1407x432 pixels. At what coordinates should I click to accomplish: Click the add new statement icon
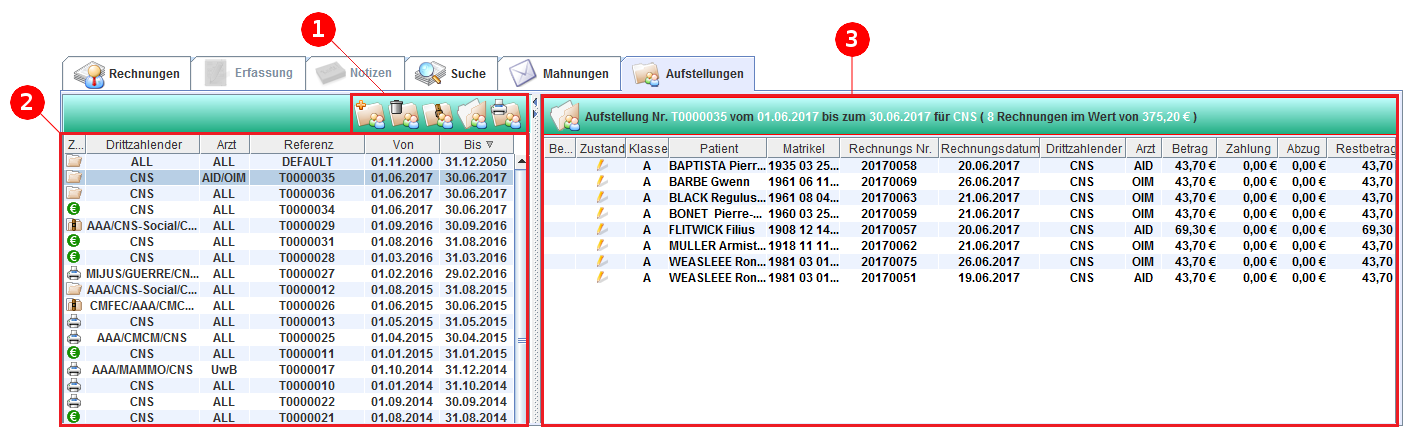tap(369, 113)
